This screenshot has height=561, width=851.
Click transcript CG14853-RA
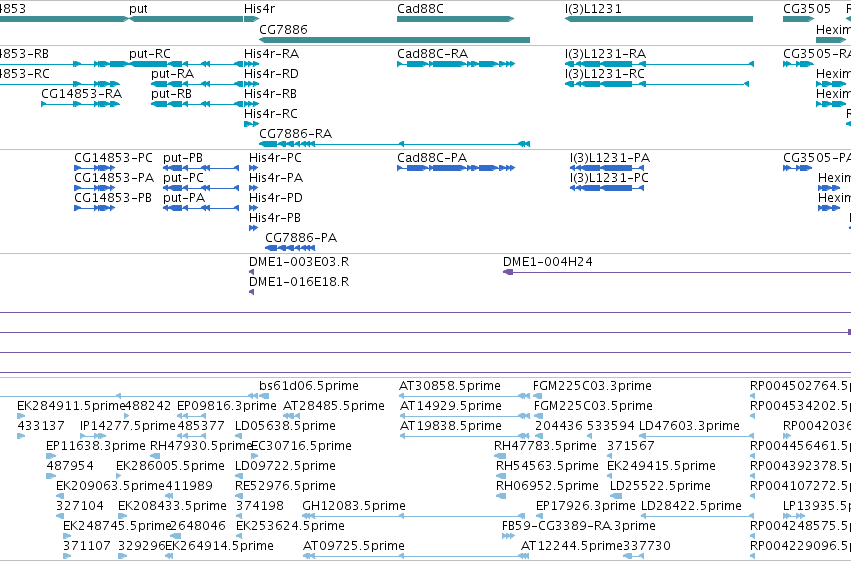coord(80,104)
